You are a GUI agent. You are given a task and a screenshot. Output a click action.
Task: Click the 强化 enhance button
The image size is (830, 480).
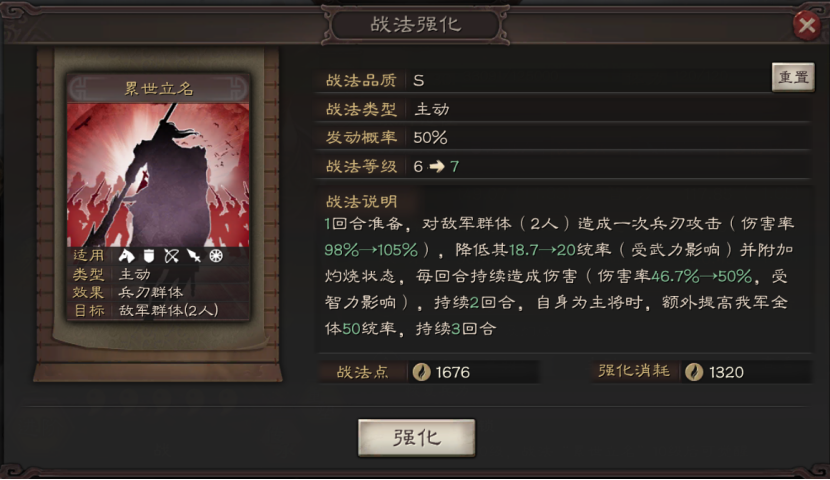pyautogui.click(x=417, y=438)
